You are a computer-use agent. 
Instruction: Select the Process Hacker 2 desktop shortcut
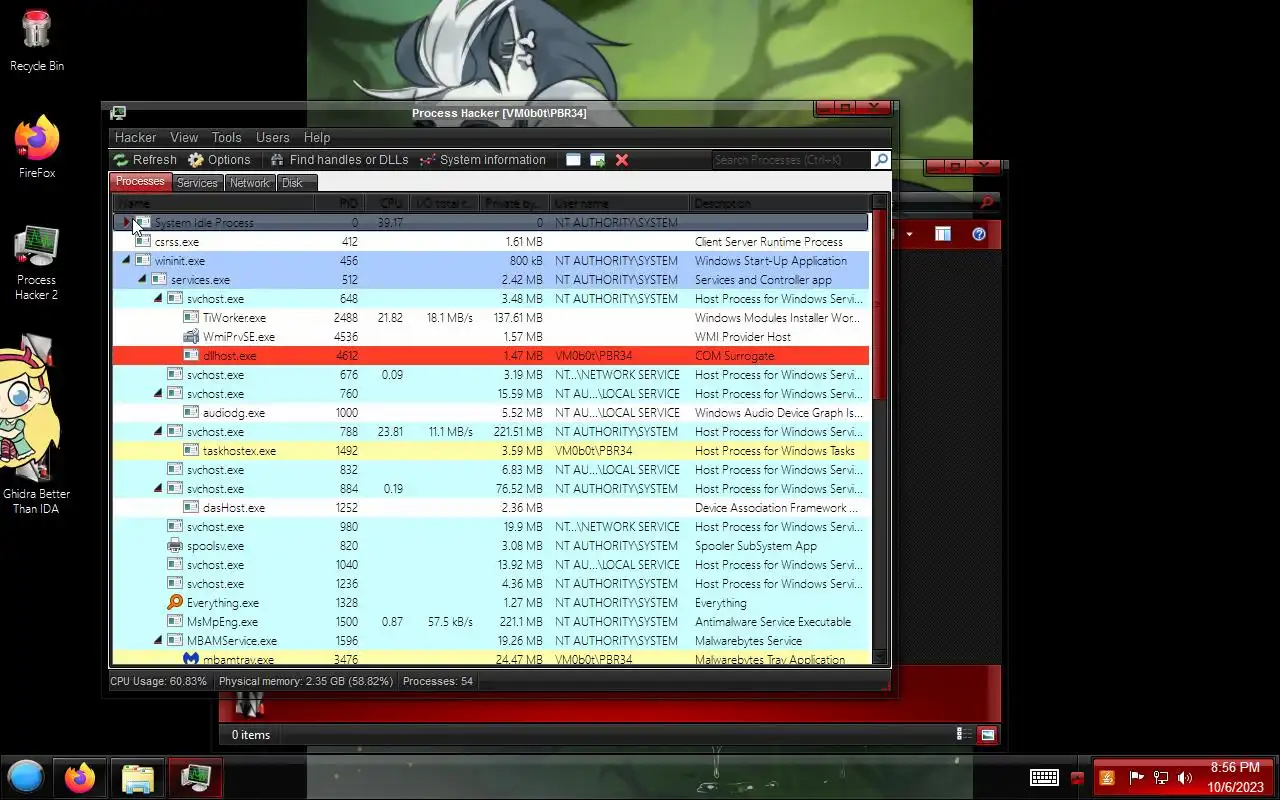pyautogui.click(x=36, y=263)
